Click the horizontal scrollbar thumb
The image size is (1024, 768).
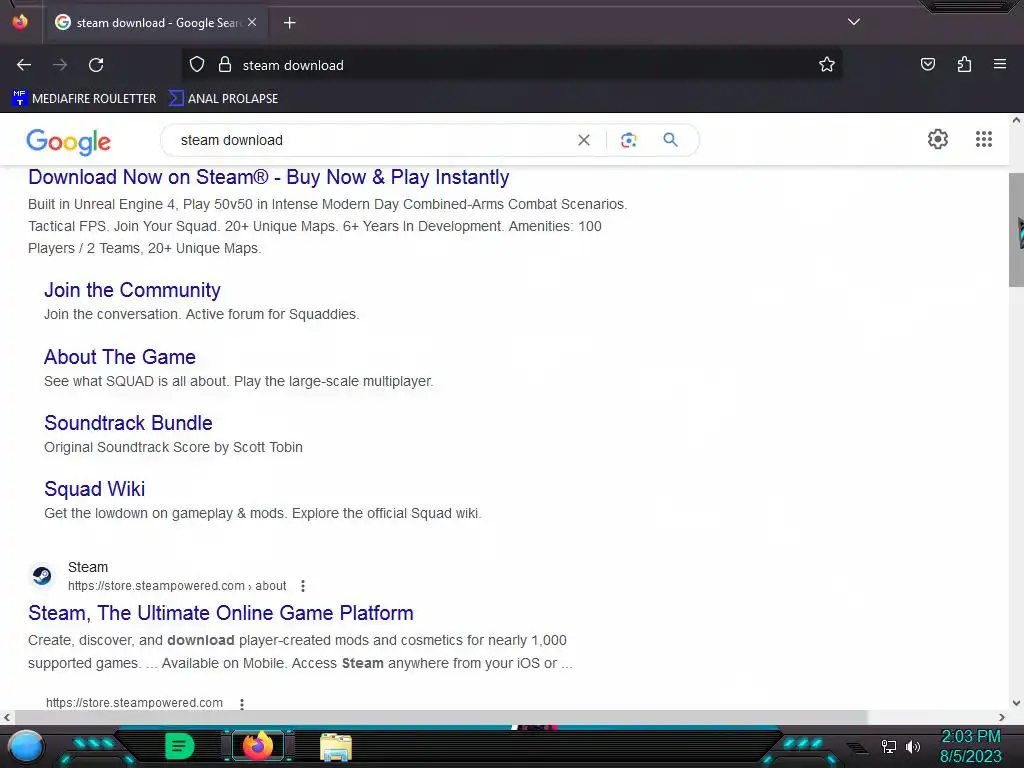pos(439,717)
